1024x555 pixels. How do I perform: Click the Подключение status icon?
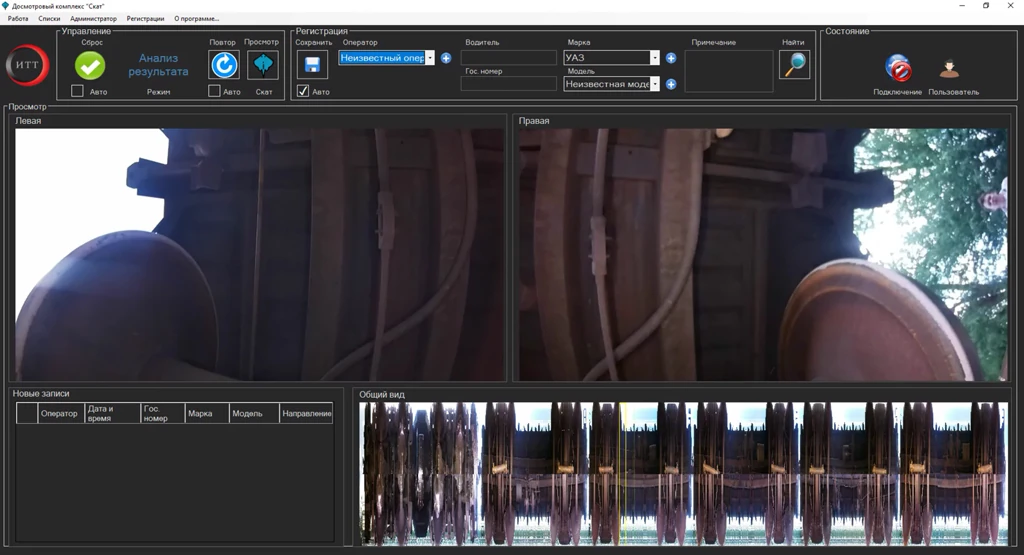tap(897, 69)
